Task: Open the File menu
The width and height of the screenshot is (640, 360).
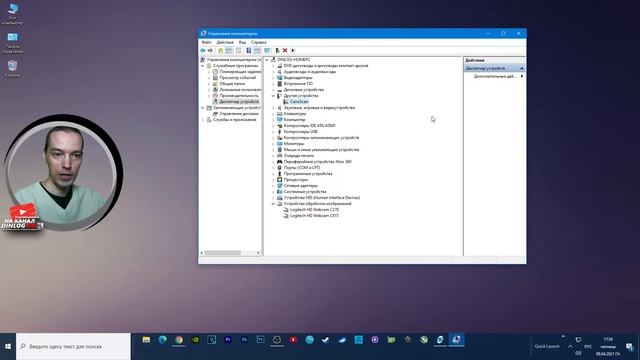Action: (x=207, y=42)
